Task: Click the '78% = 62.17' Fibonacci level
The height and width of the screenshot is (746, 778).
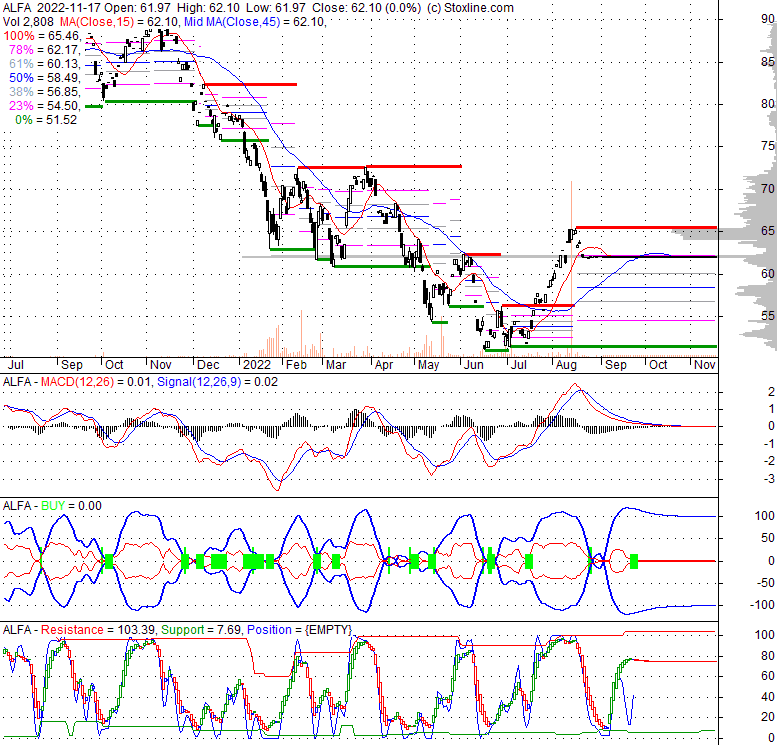Action: click(45, 50)
